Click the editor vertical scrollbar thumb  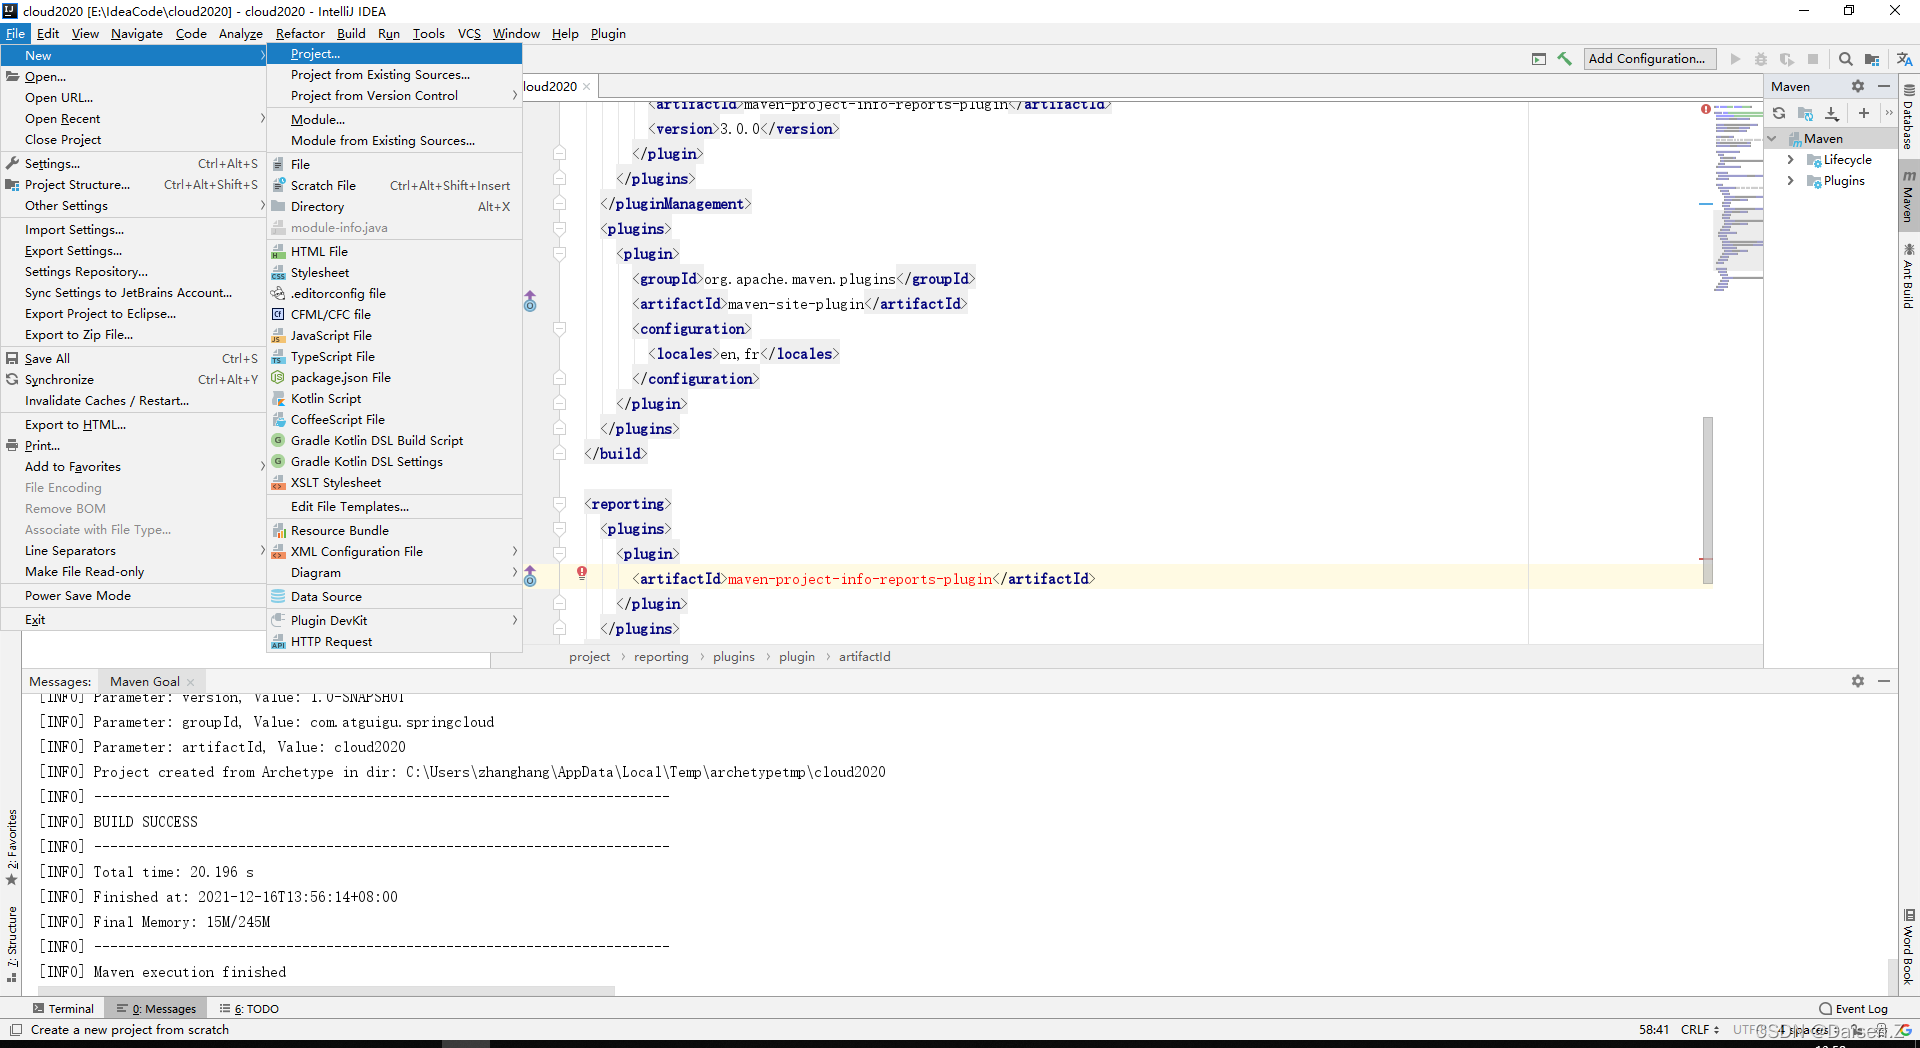pos(1708,500)
